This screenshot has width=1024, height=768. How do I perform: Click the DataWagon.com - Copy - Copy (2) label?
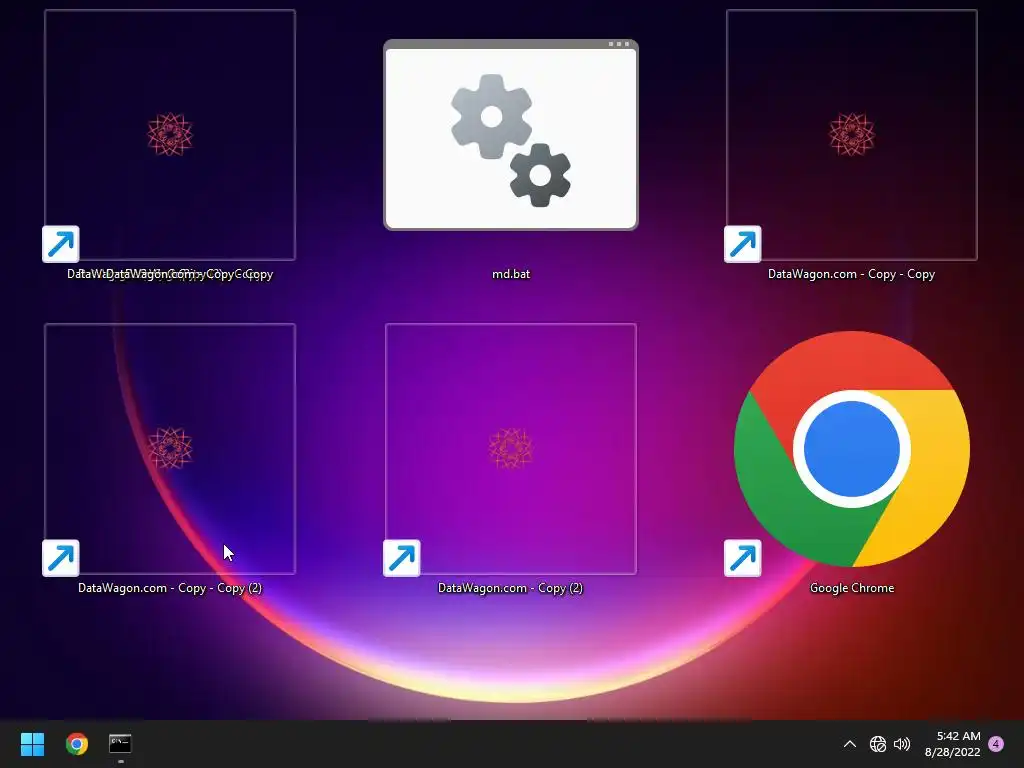click(170, 588)
